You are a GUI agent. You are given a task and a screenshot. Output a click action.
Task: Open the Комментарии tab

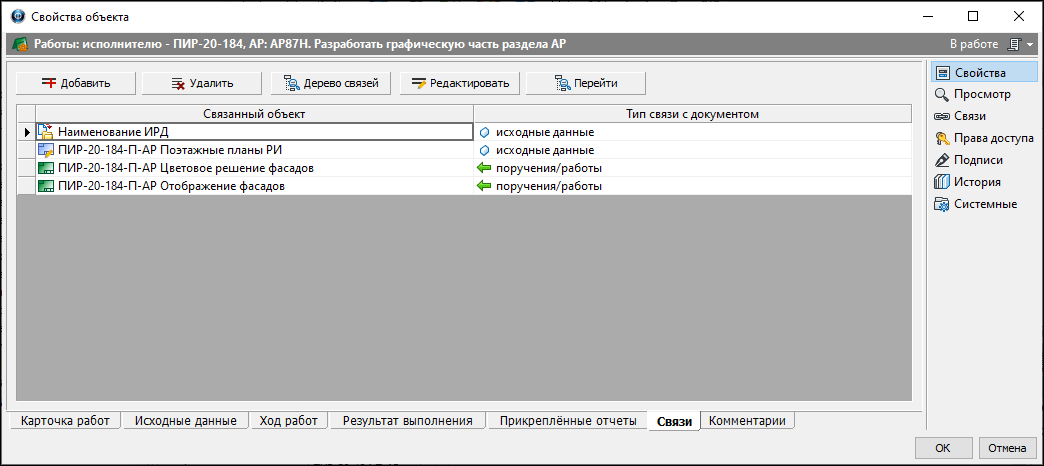(747, 421)
